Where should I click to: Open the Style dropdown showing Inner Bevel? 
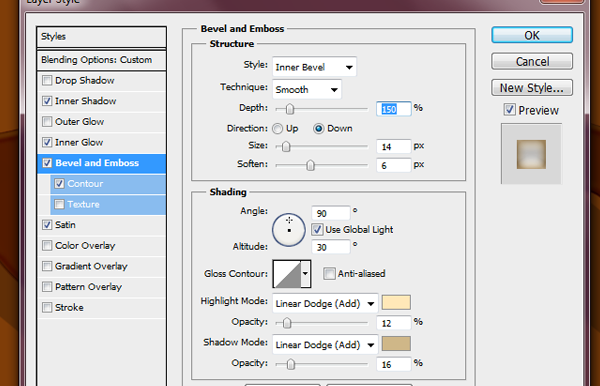pyautogui.click(x=315, y=67)
